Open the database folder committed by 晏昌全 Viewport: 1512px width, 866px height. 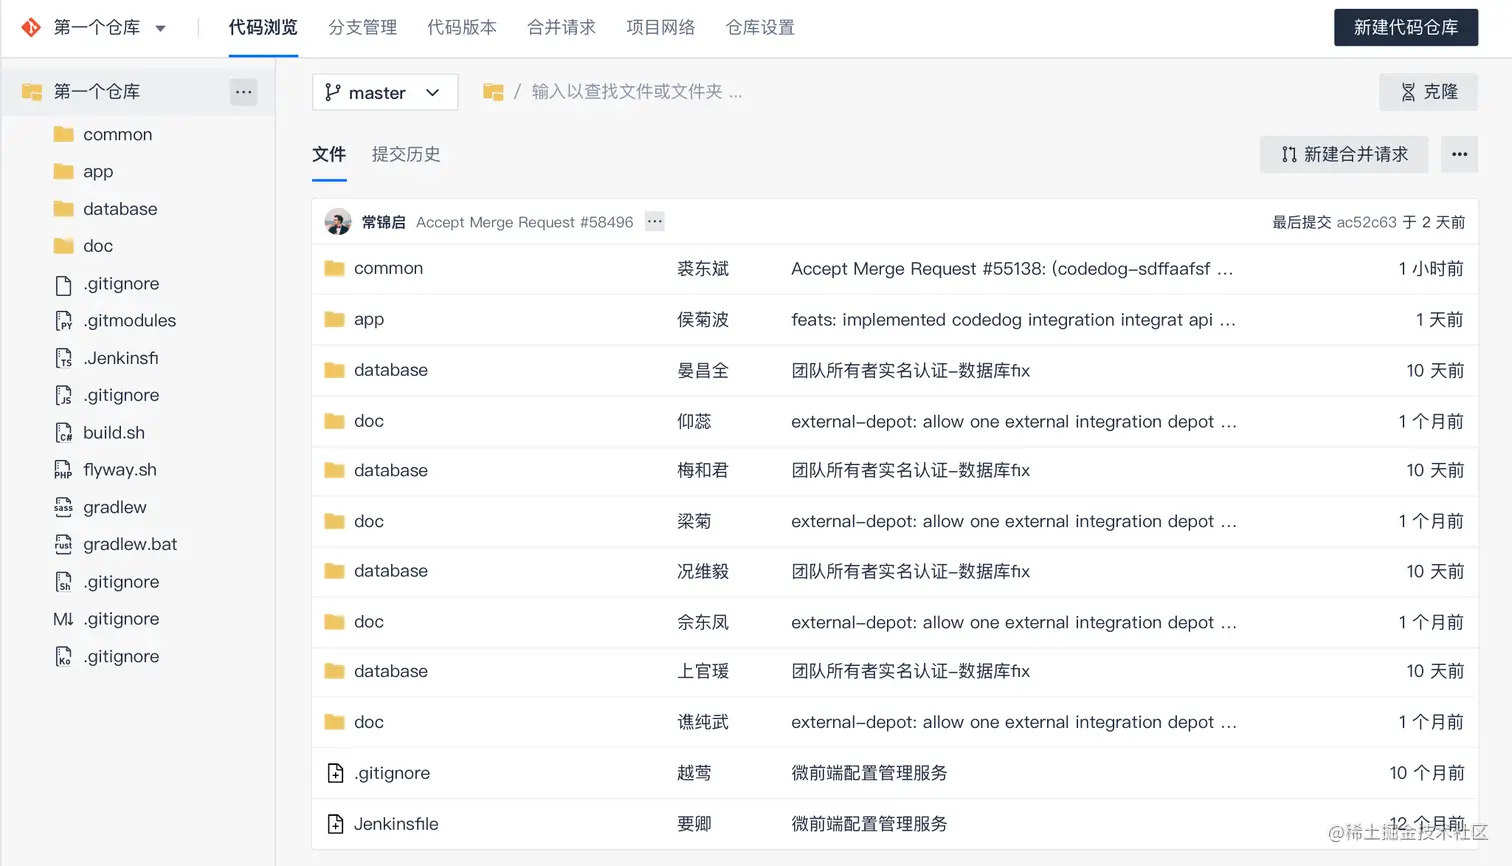click(391, 370)
